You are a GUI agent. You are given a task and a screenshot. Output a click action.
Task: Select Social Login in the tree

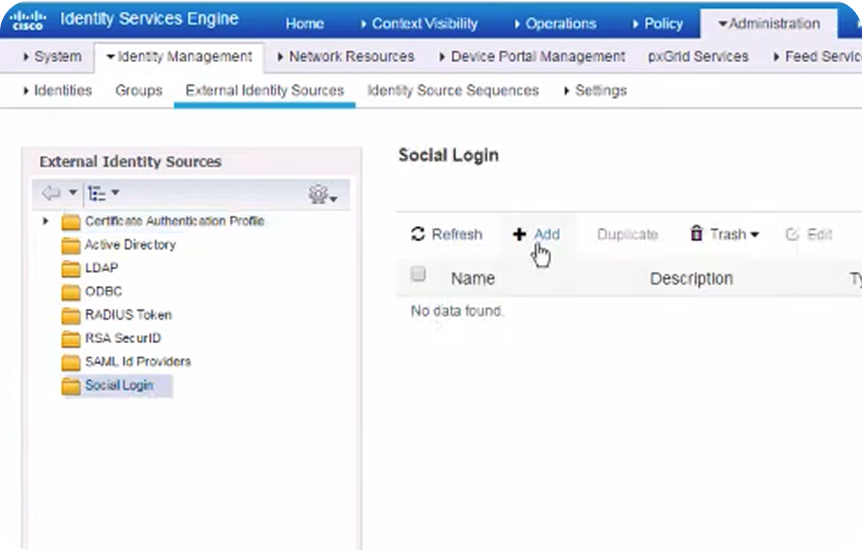tap(119, 386)
